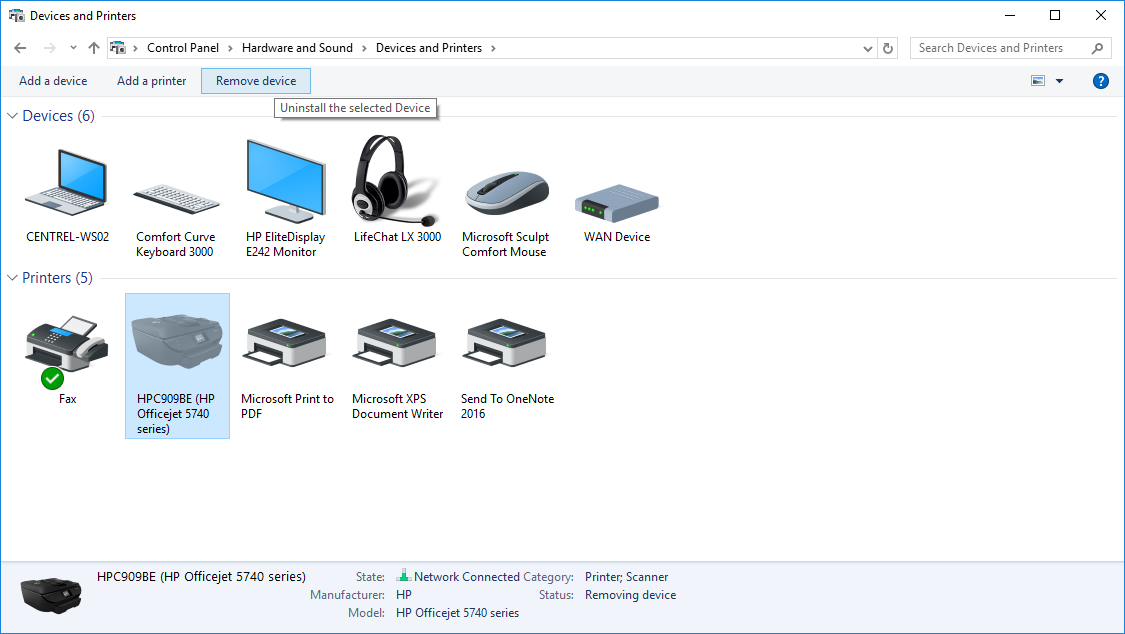Select the HPC909BE Officejet 5740 printer icon

177,341
